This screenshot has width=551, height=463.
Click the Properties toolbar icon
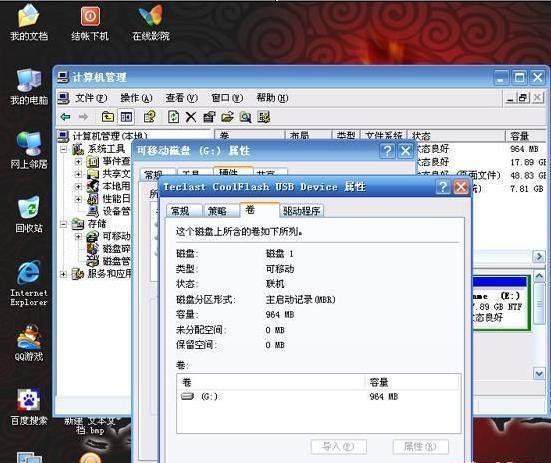tap(209, 117)
